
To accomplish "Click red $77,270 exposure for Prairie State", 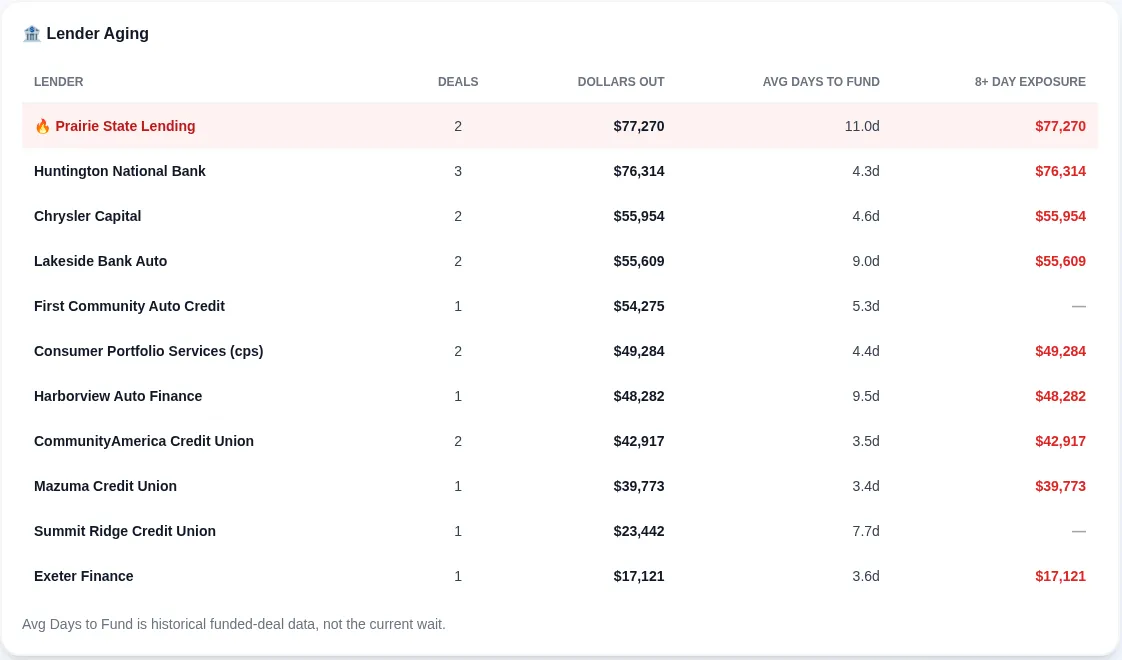I will point(1060,126).
